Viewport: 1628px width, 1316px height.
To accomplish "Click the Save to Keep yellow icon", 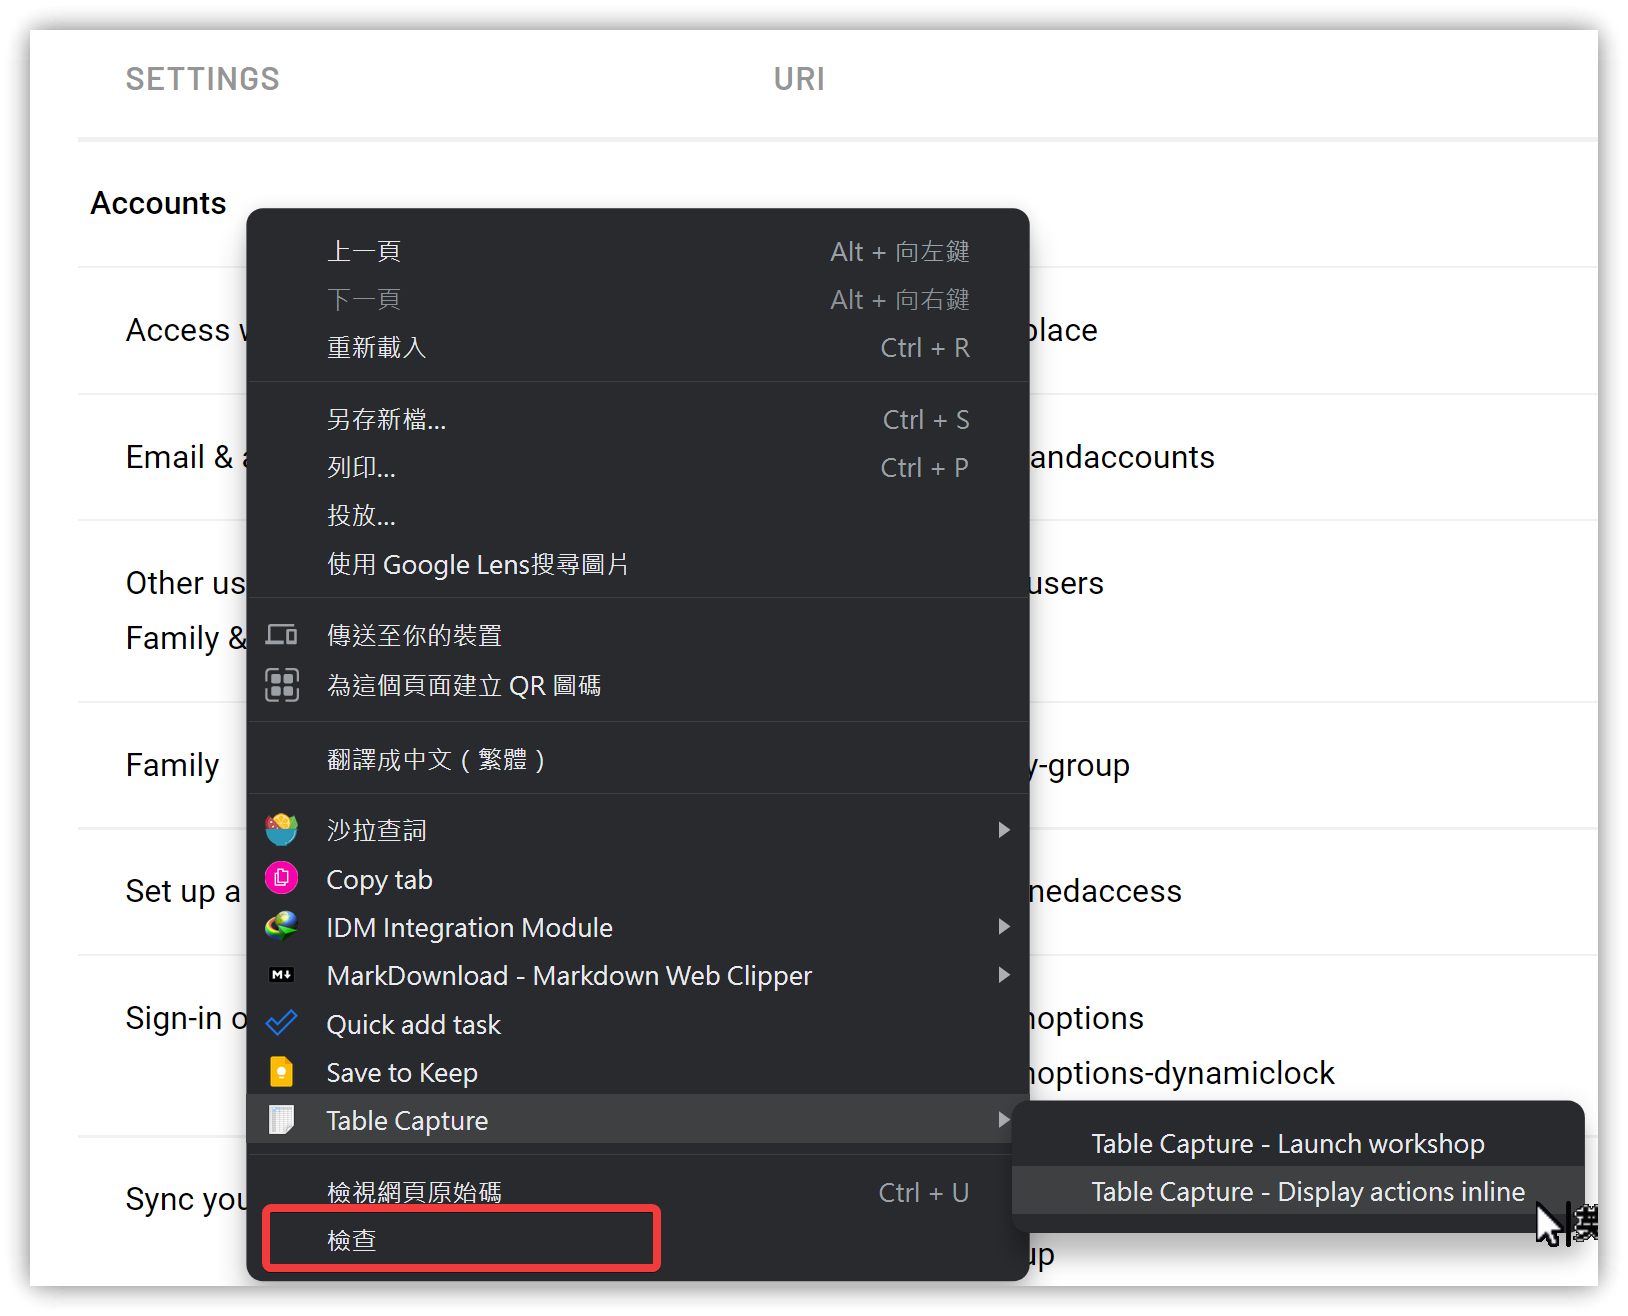I will (x=282, y=1071).
